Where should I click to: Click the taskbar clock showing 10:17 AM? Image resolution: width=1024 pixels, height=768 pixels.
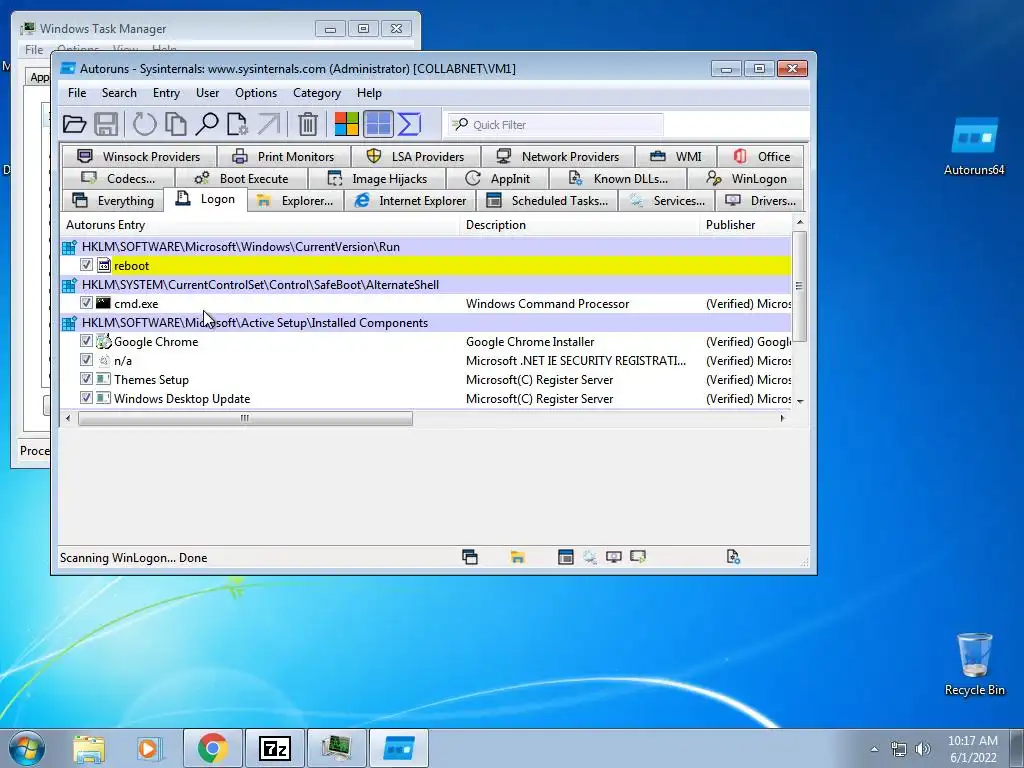coord(972,749)
